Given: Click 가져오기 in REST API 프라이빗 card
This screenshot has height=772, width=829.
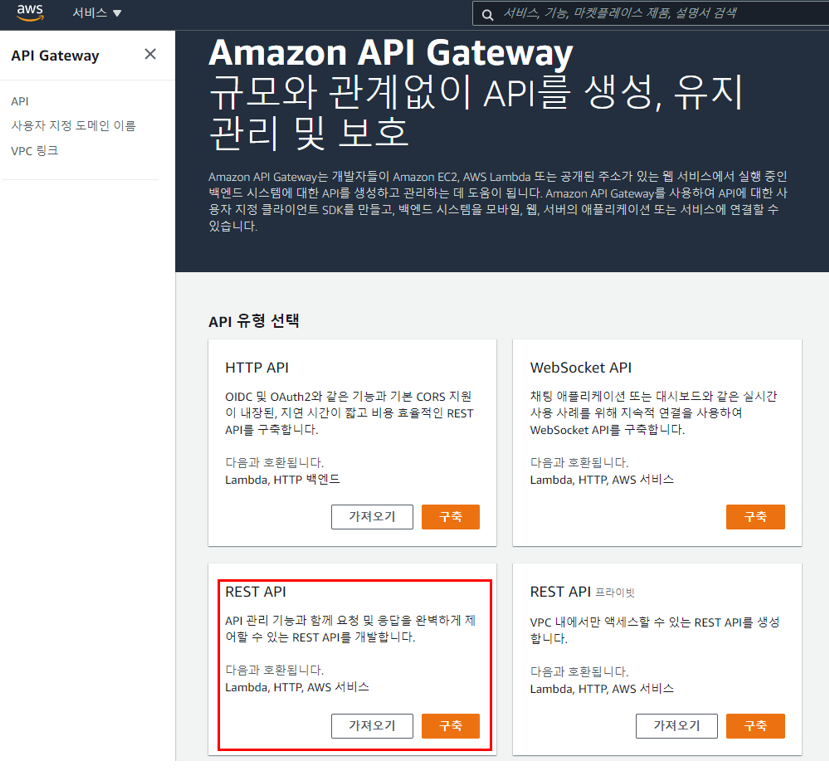Looking at the screenshot, I should (676, 726).
